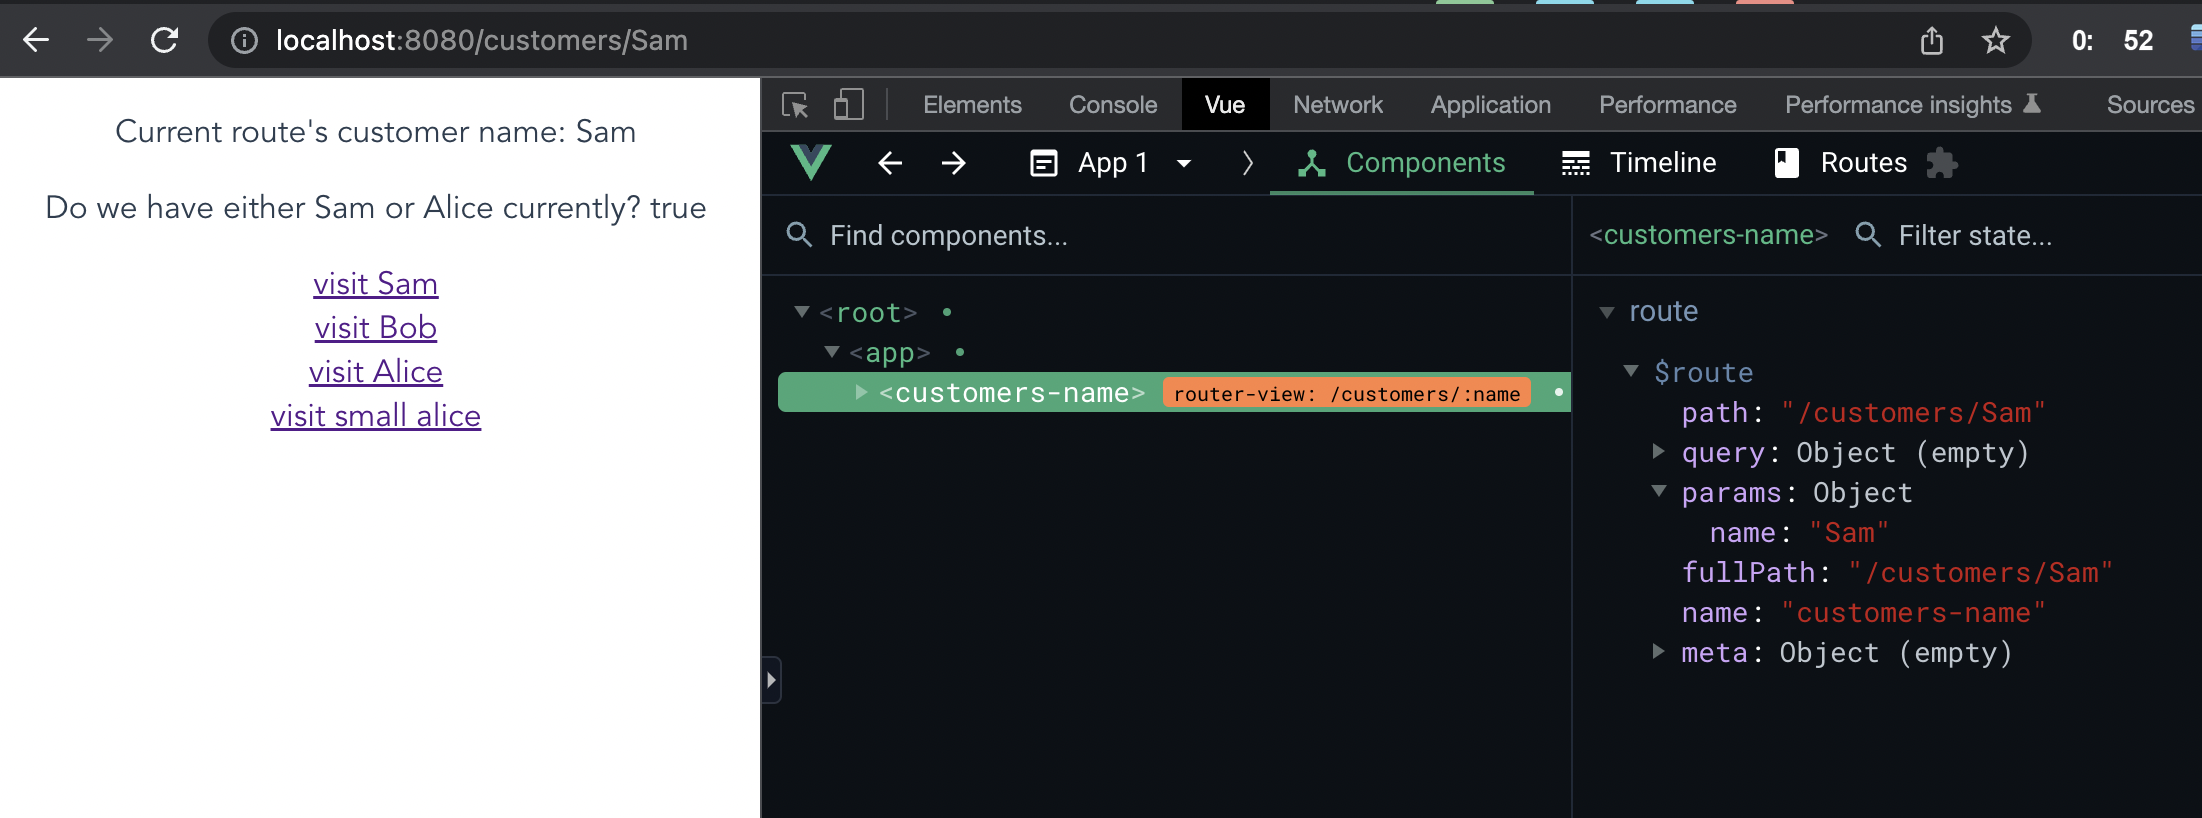Select the customers-name component row
This screenshot has height=818, width=2202.
pos(1174,393)
